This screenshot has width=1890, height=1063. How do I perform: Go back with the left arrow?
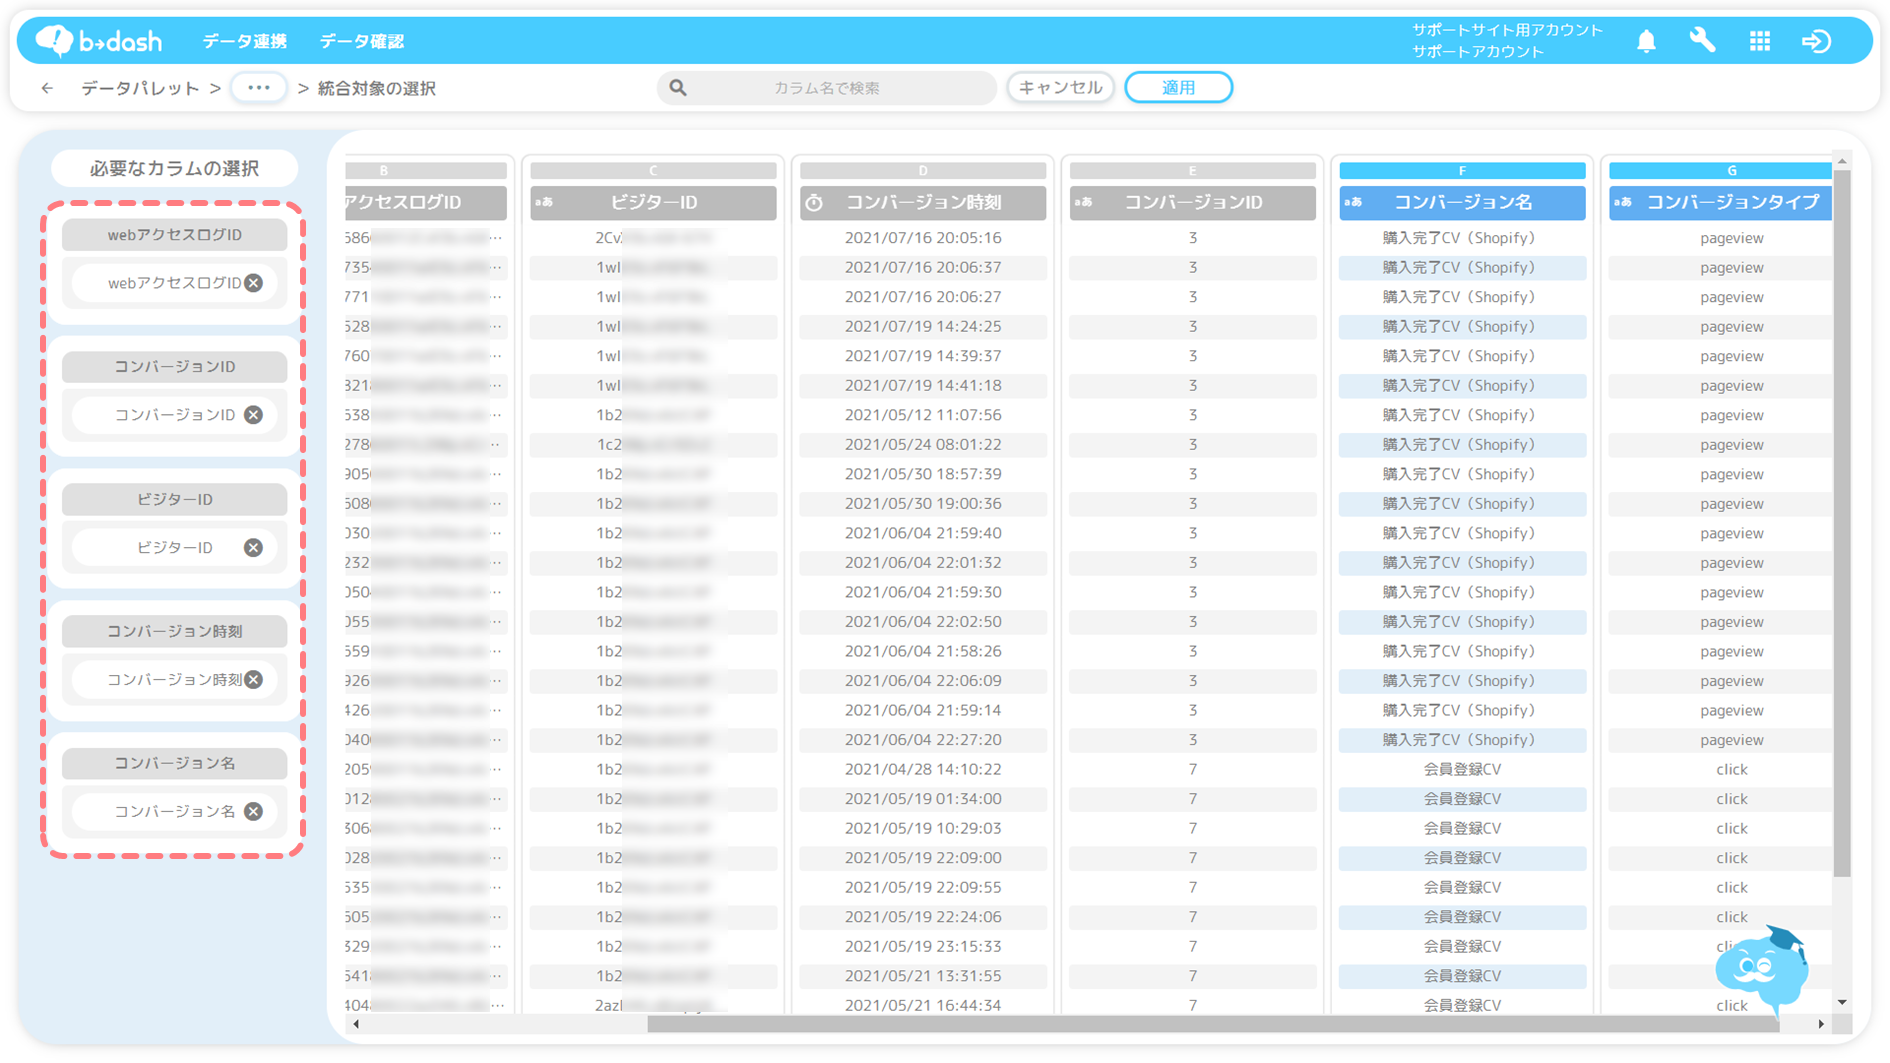coord(47,88)
